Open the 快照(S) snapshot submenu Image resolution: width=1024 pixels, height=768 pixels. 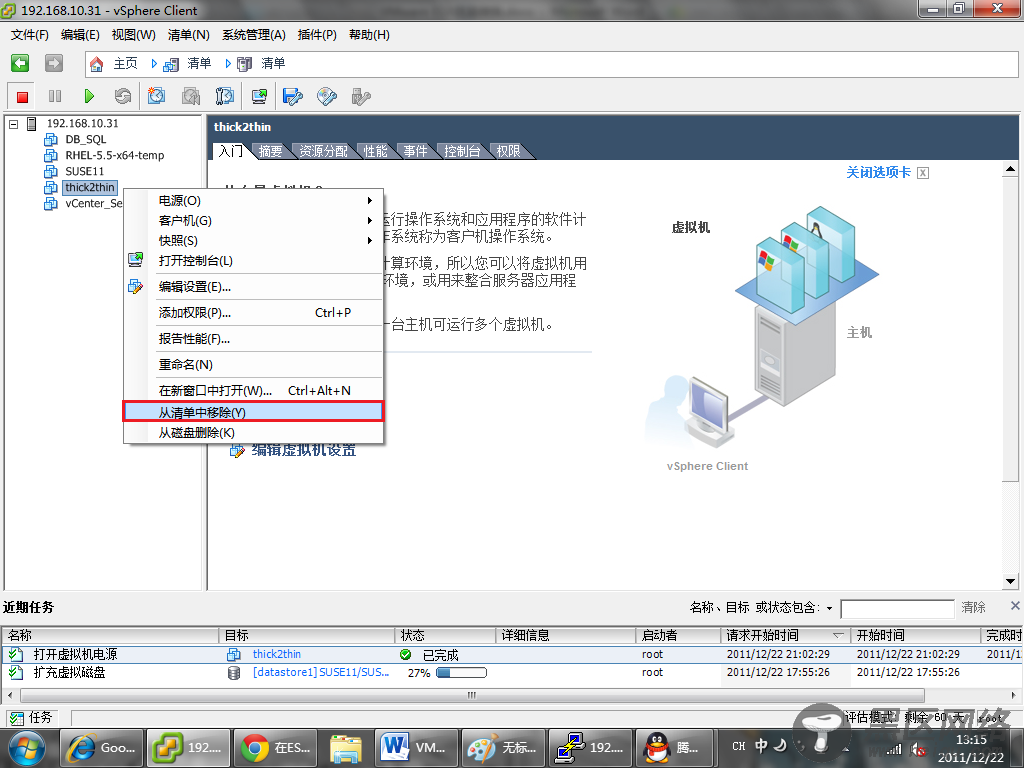tap(253, 240)
